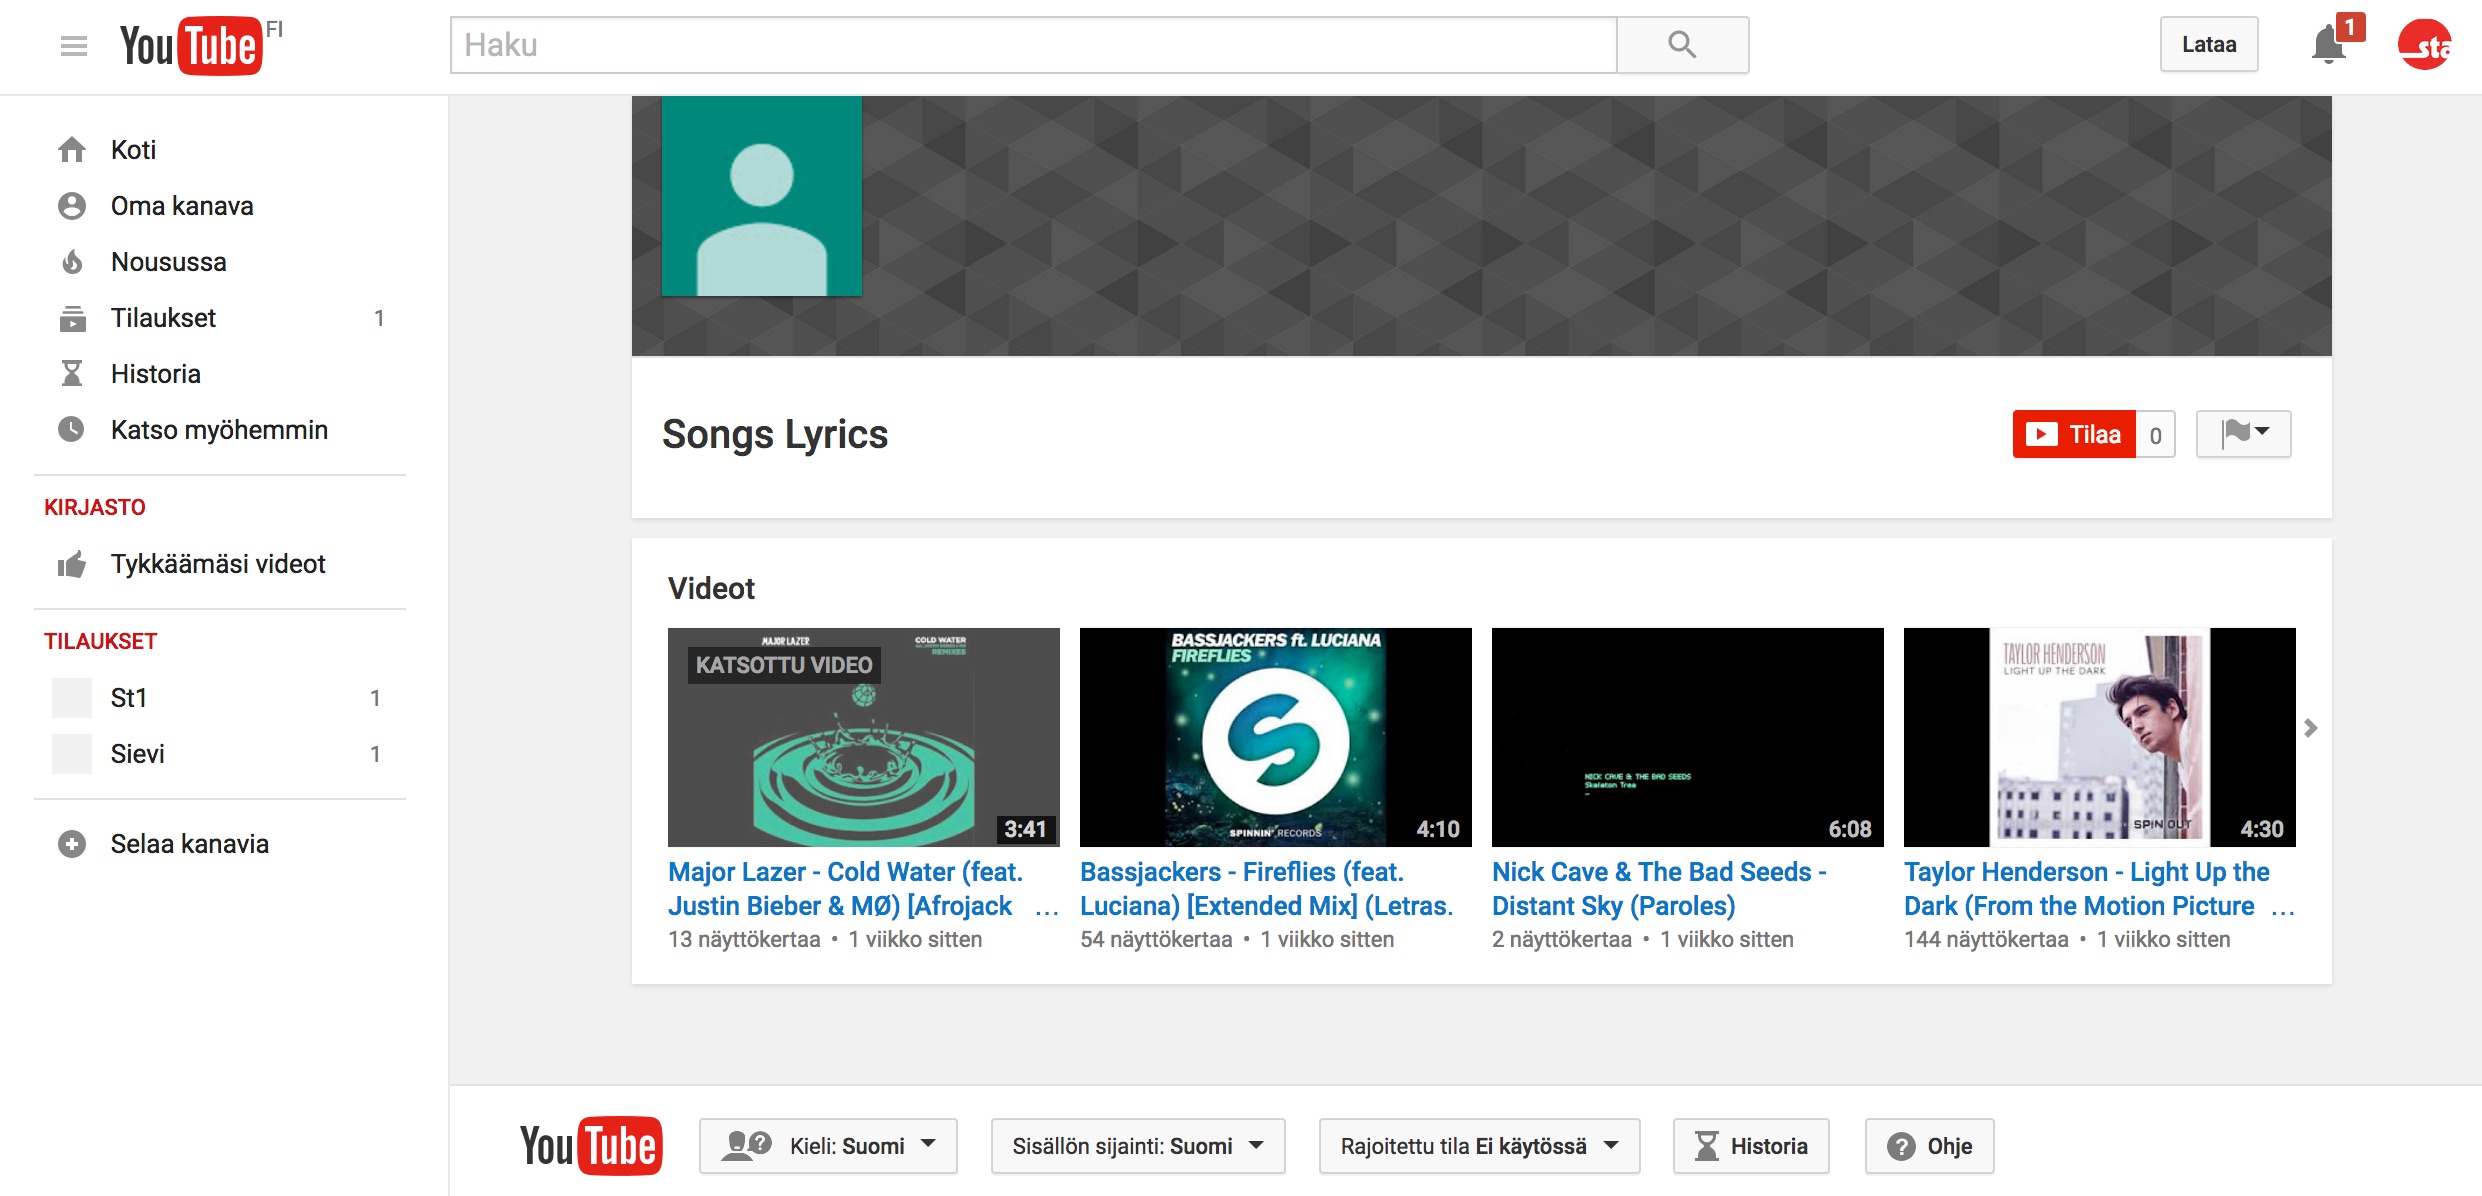Open the Kieli: Suomi language dropdown
The height and width of the screenshot is (1196, 2482).
[828, 1146]
